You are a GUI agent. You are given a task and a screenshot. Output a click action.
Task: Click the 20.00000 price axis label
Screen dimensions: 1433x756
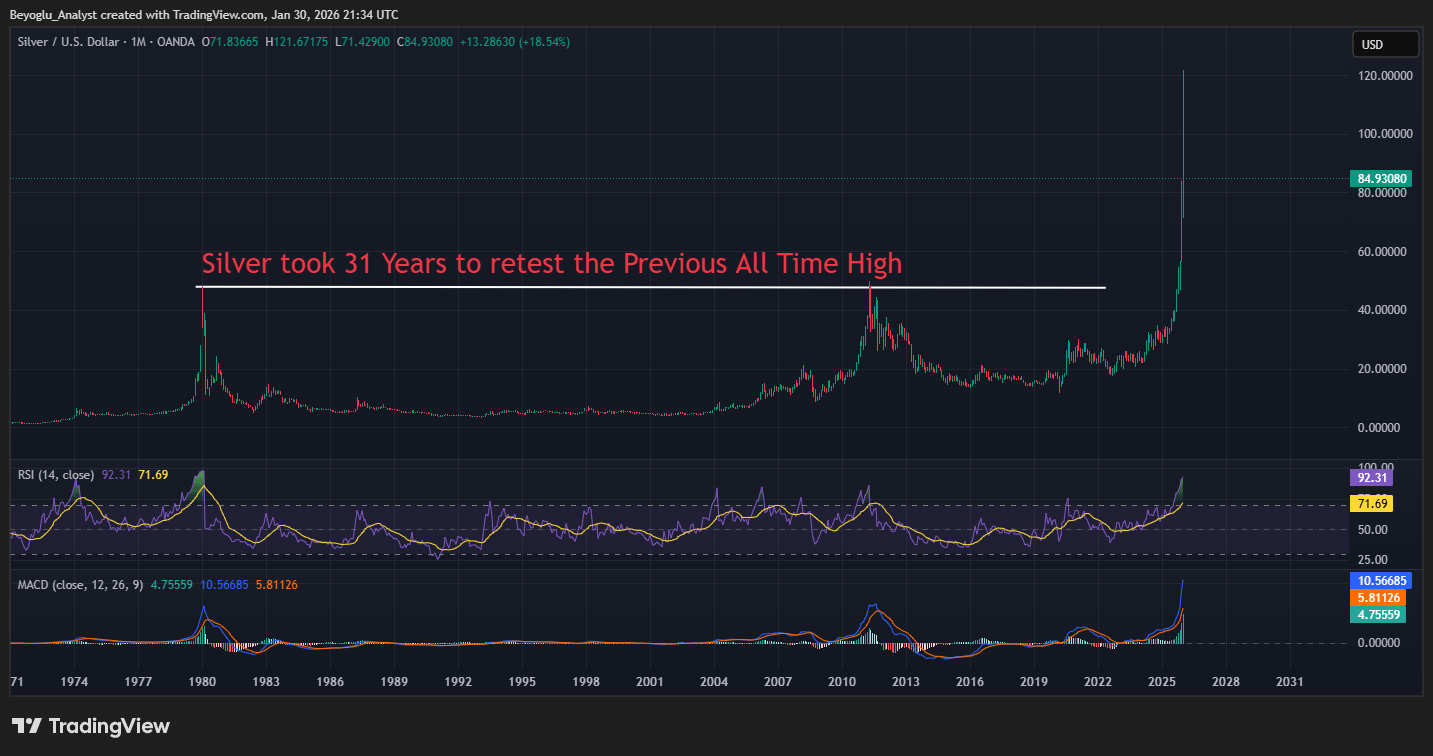tap(1384, 369)
